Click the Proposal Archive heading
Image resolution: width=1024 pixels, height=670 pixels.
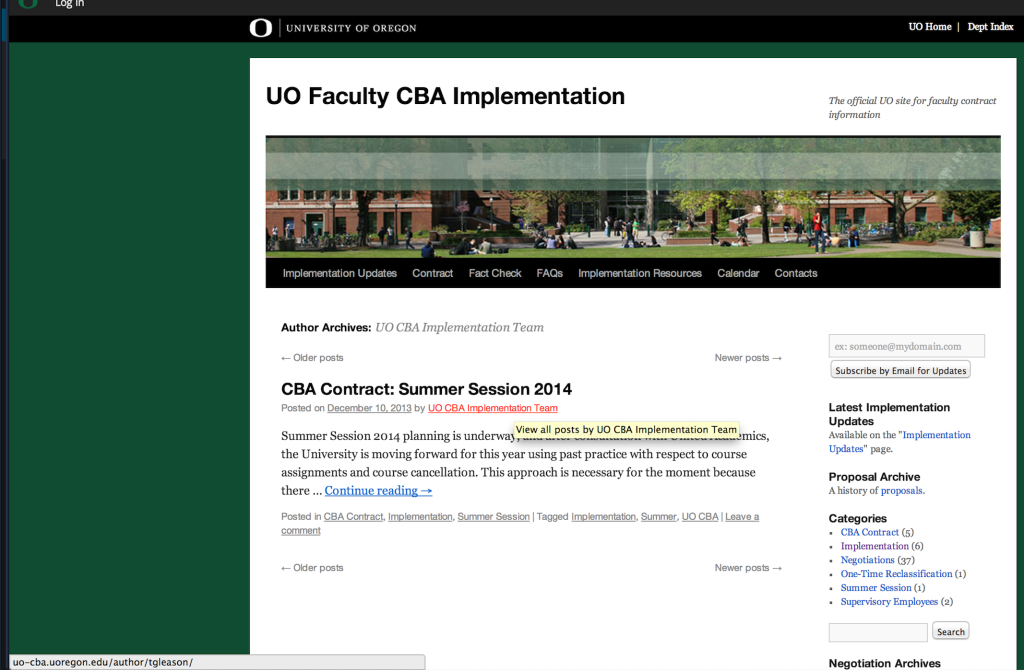click(874, 477)
